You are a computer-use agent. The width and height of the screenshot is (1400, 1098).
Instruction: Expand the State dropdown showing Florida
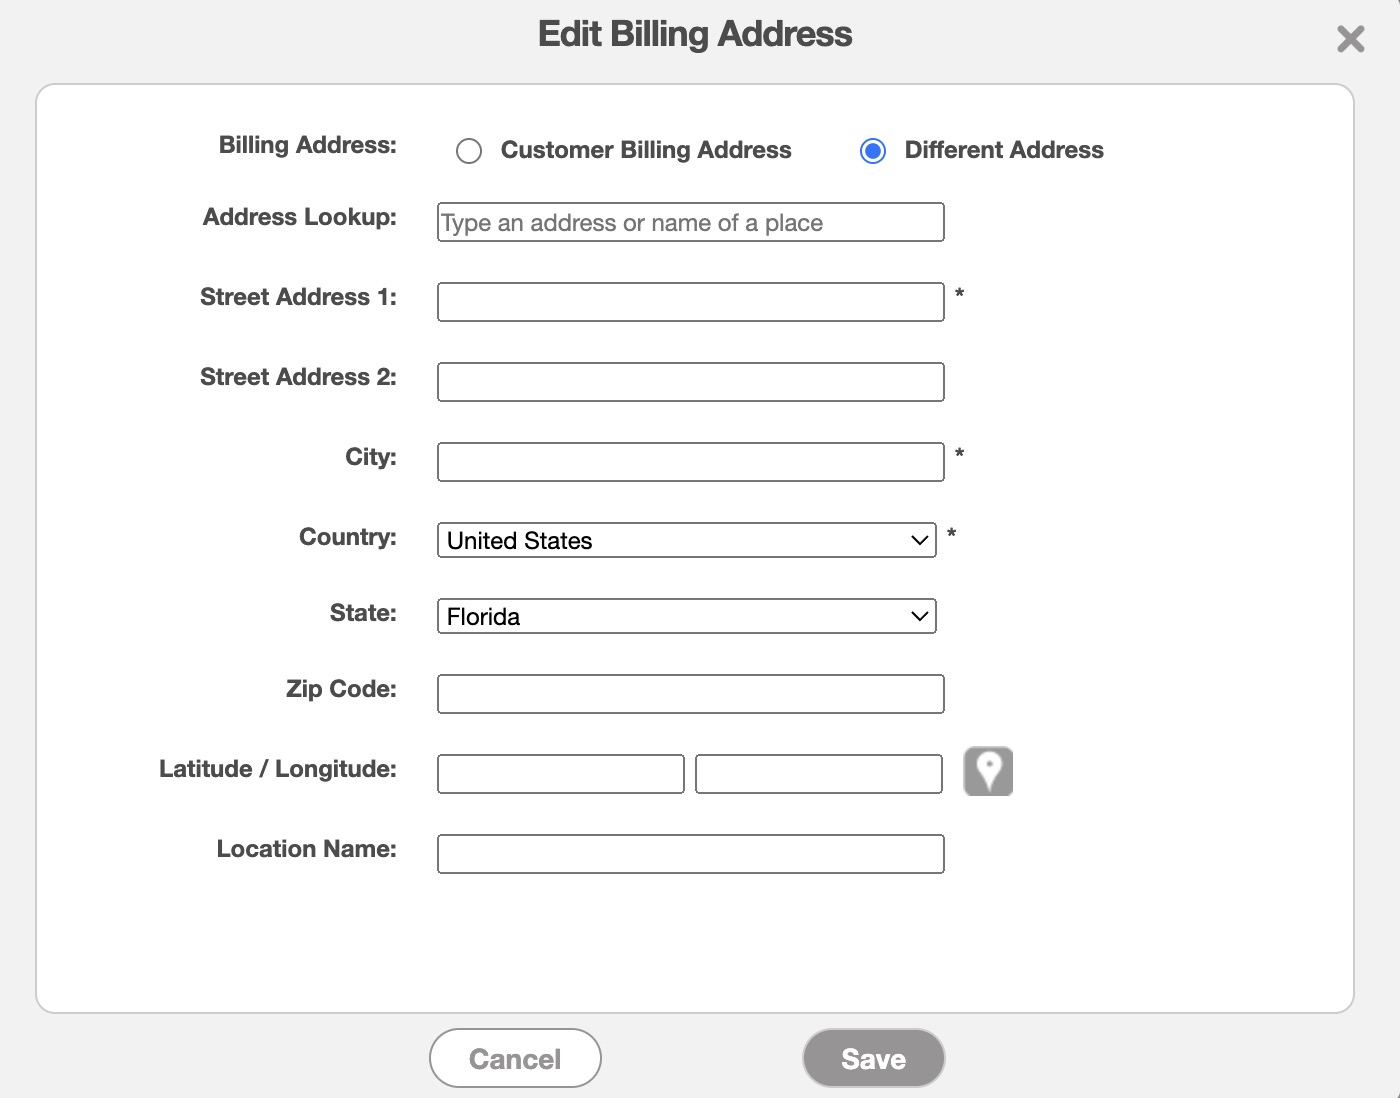click(x=686, y=616)
